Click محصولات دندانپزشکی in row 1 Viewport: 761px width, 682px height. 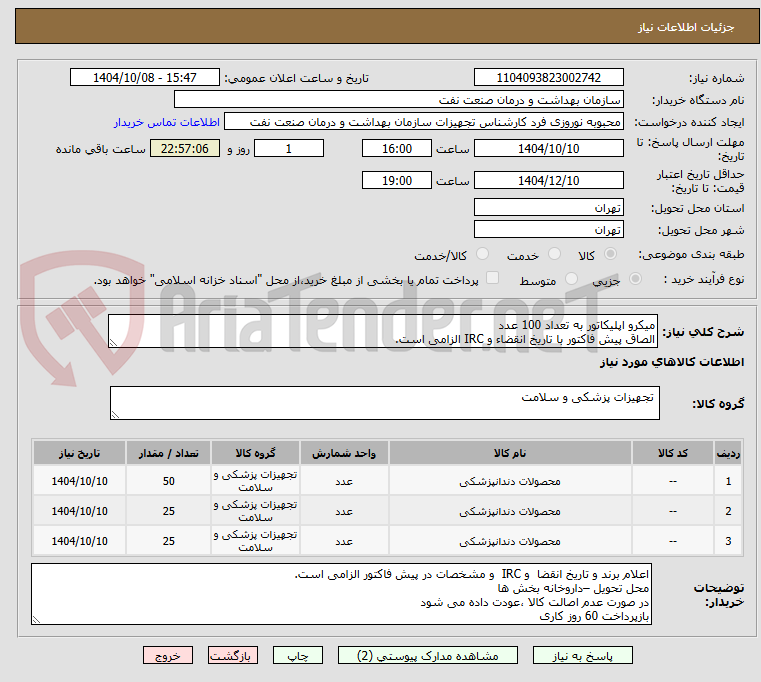pos(510,482)
